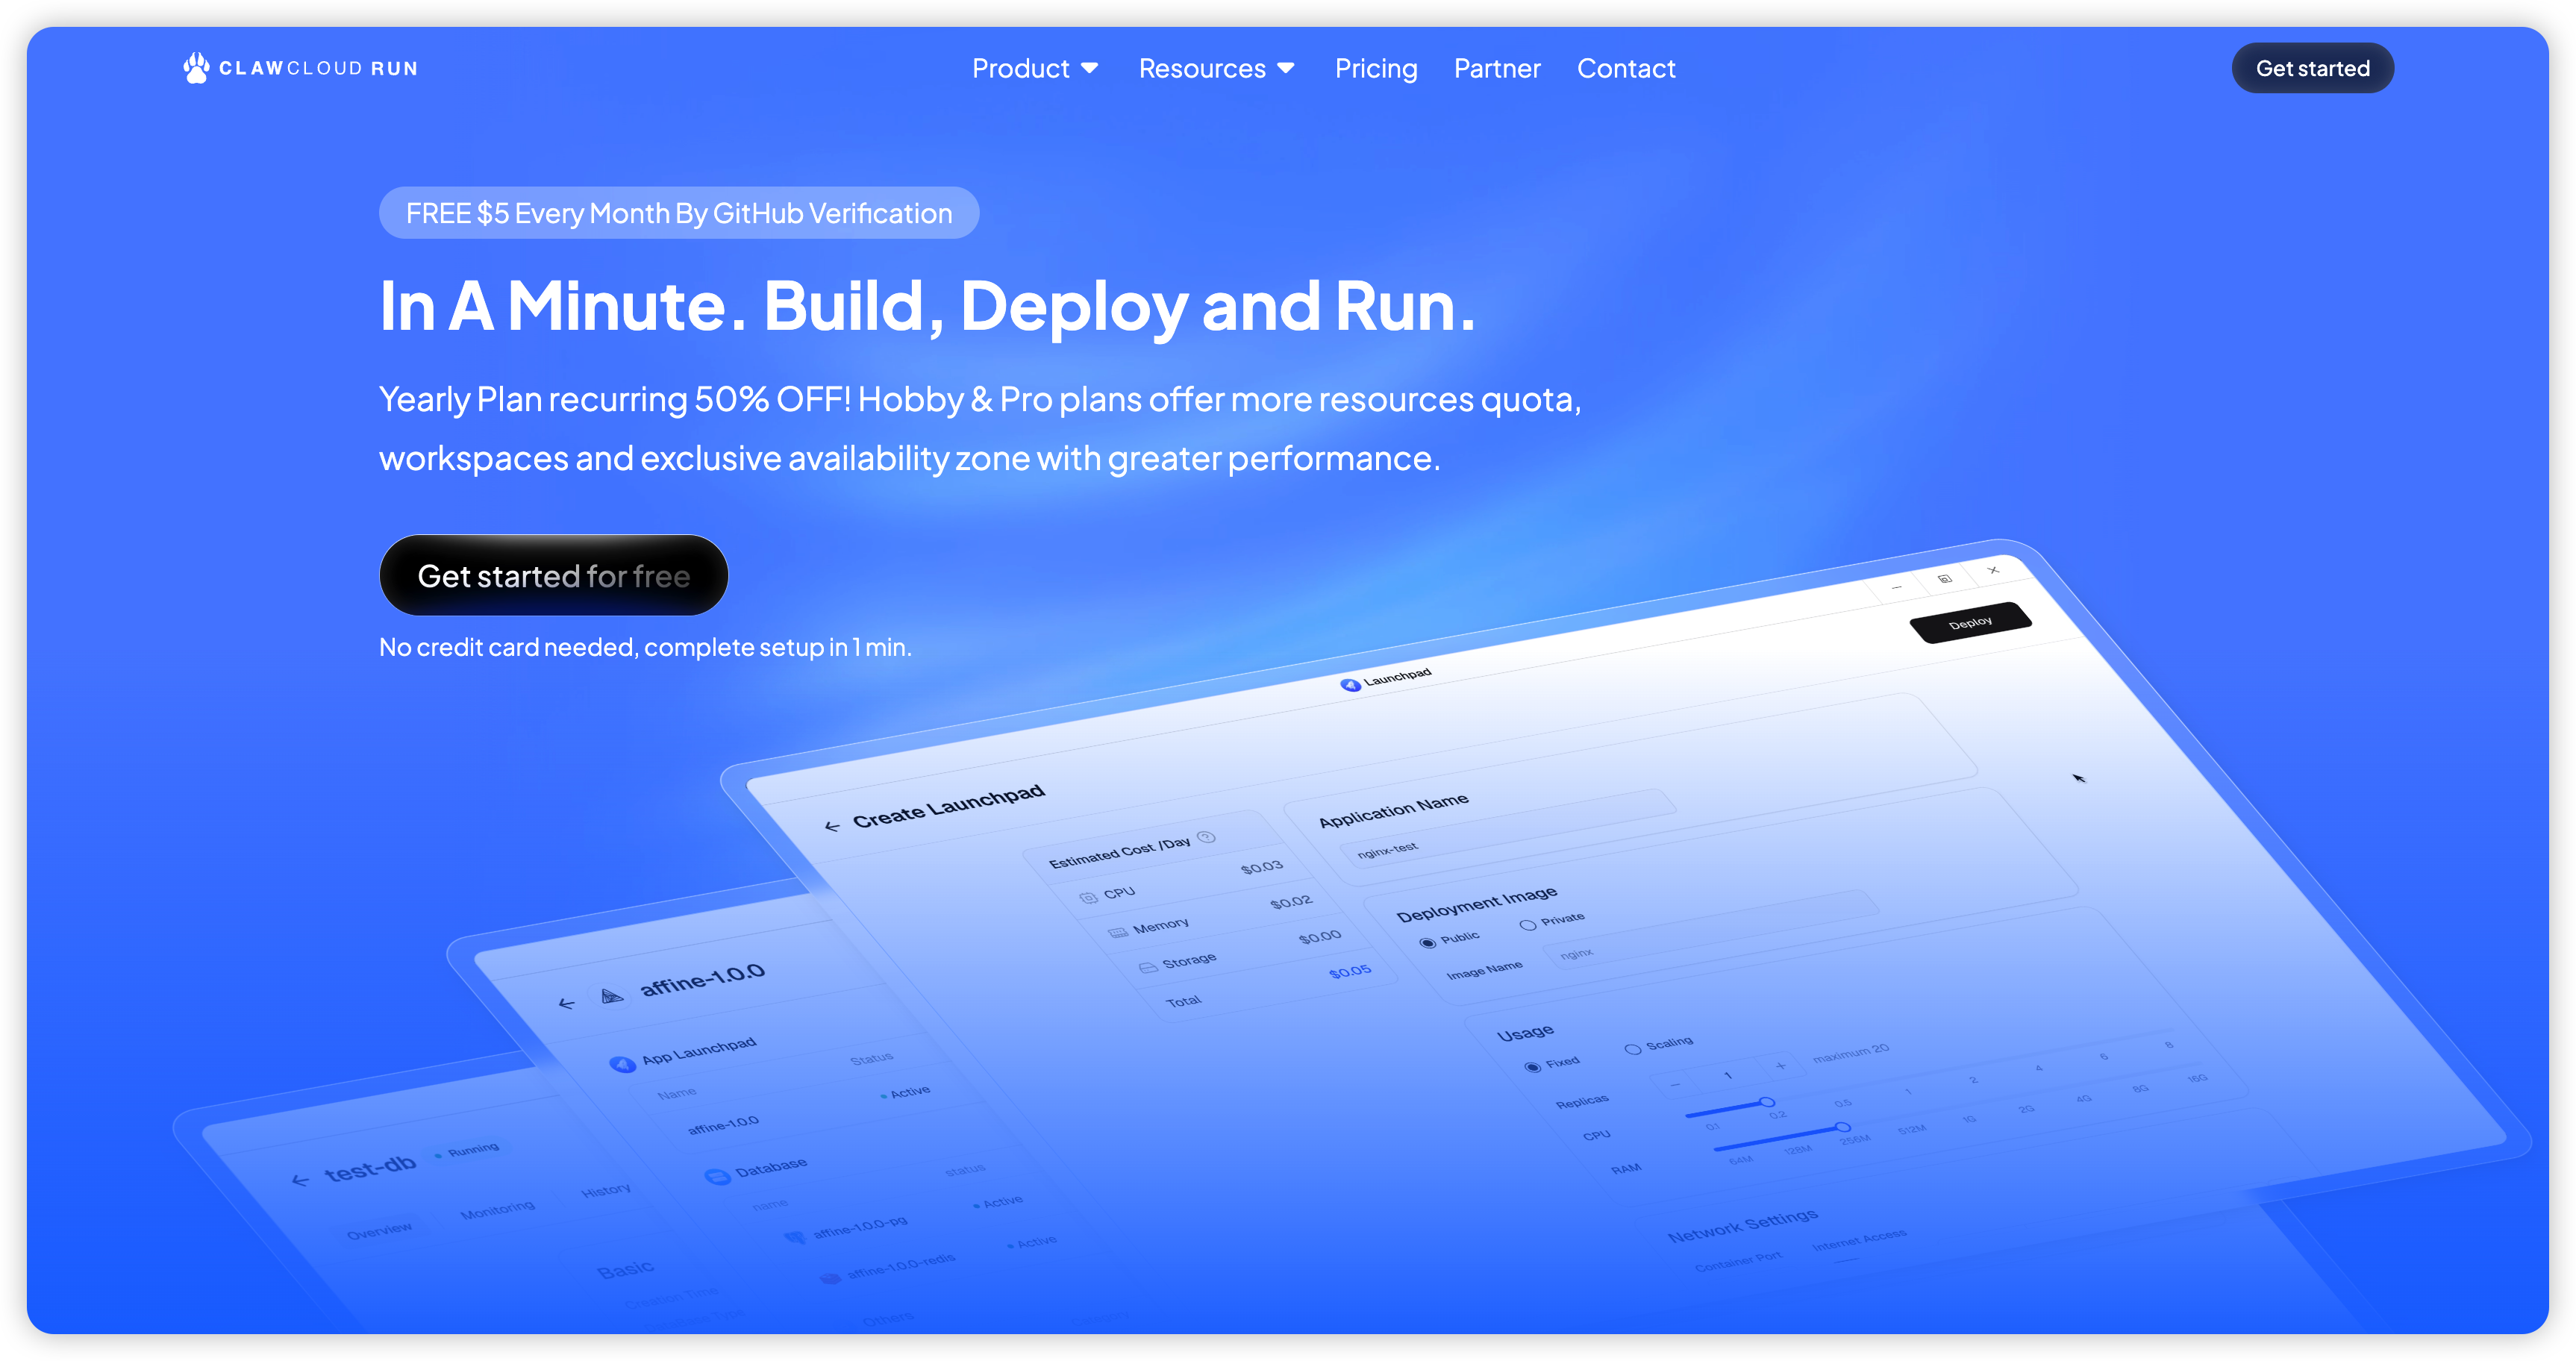Expand the Resources dropdown arrow
This screenshot has width=2576, height=1361.
pos(1286,68)
